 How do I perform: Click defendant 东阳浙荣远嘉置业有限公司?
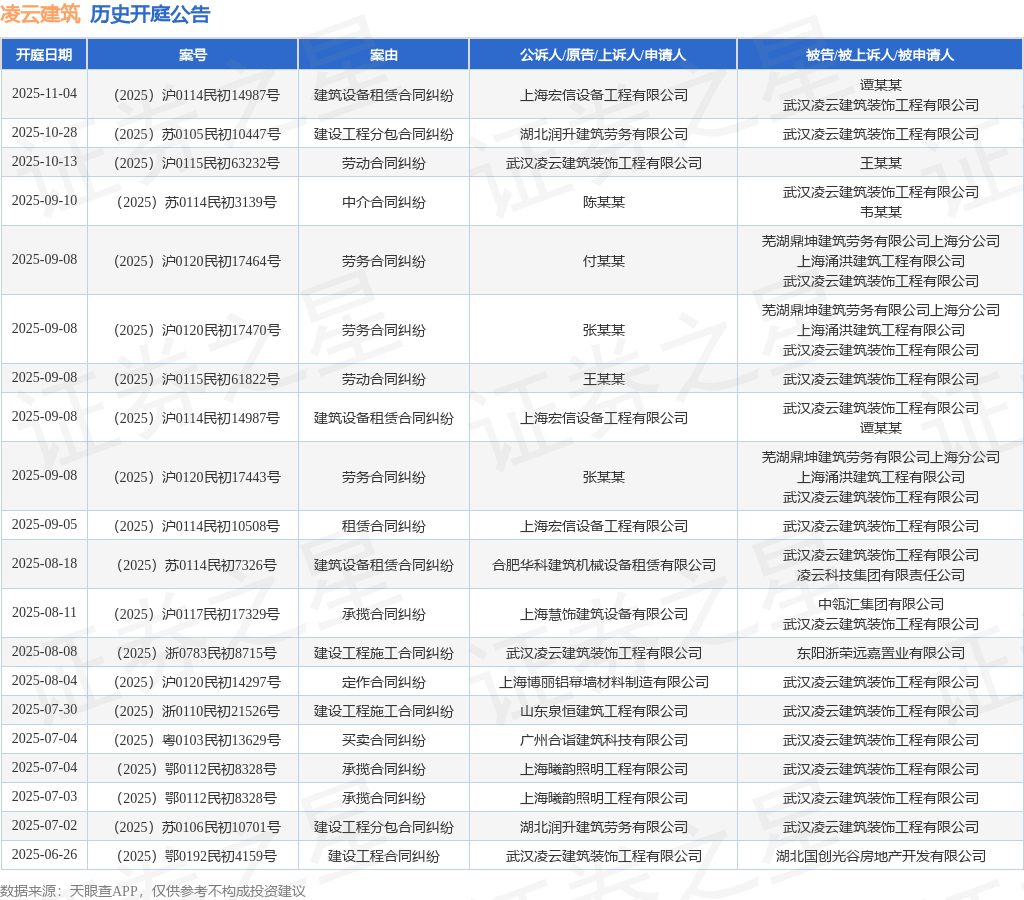(x=880, y=653)
